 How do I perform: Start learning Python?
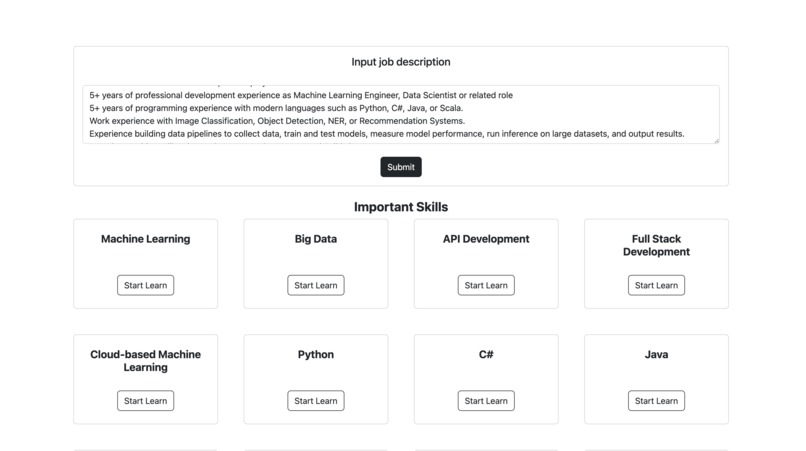[316, 401]
